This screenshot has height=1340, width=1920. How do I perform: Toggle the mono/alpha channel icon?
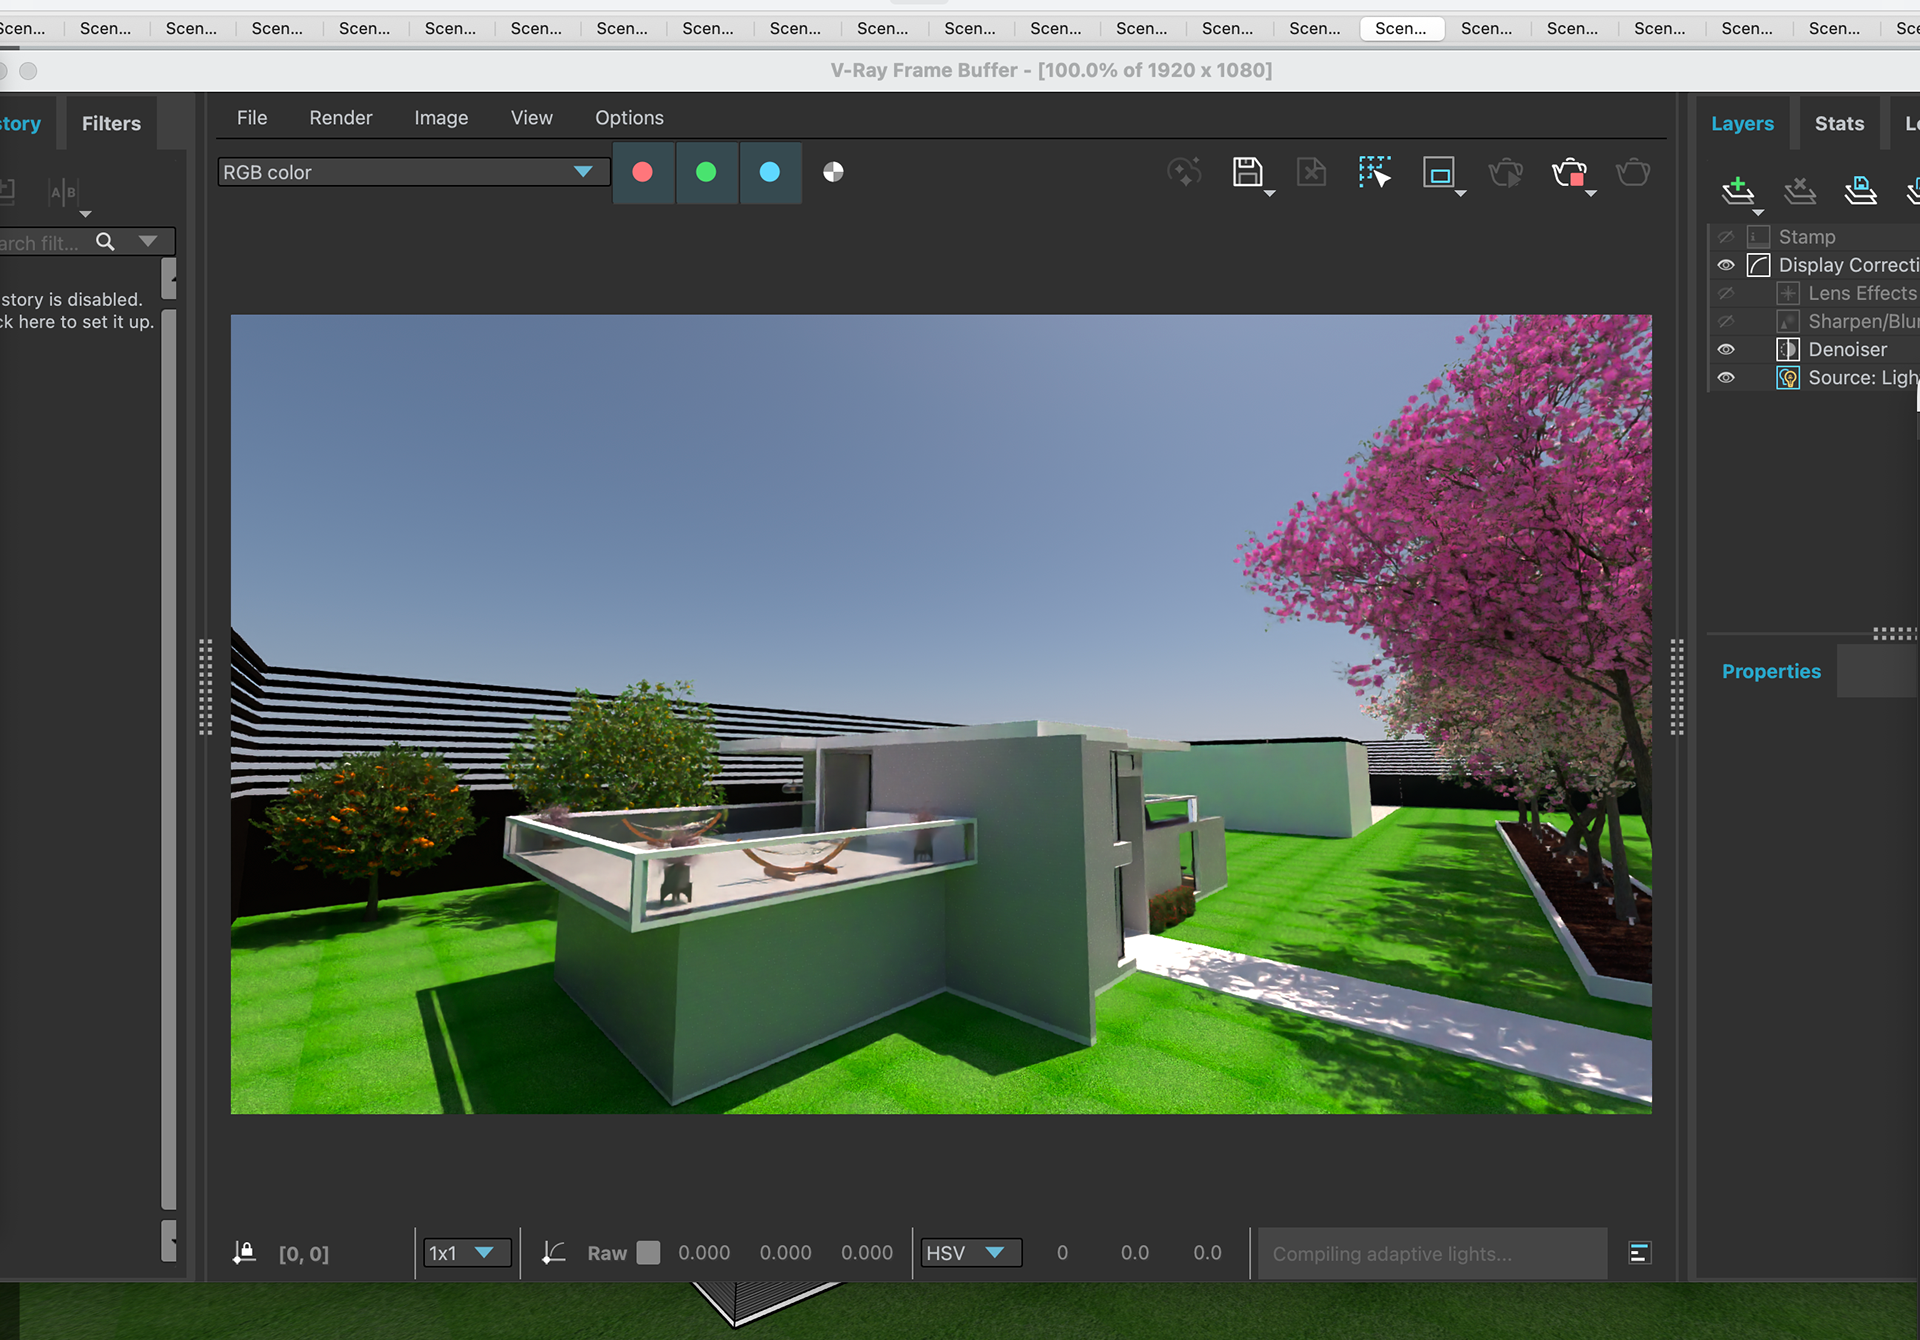point(833,172)
